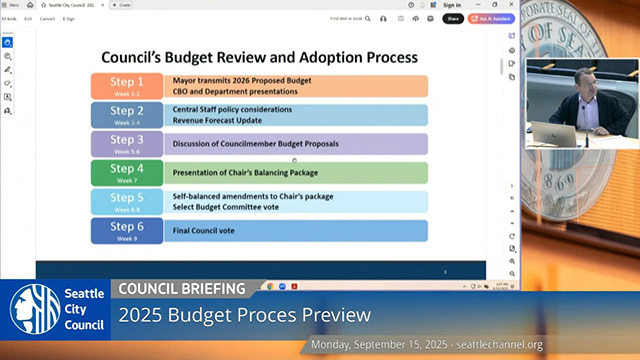Click Sign in link
This screenshot has height=360, width=640.
[452, 5]
